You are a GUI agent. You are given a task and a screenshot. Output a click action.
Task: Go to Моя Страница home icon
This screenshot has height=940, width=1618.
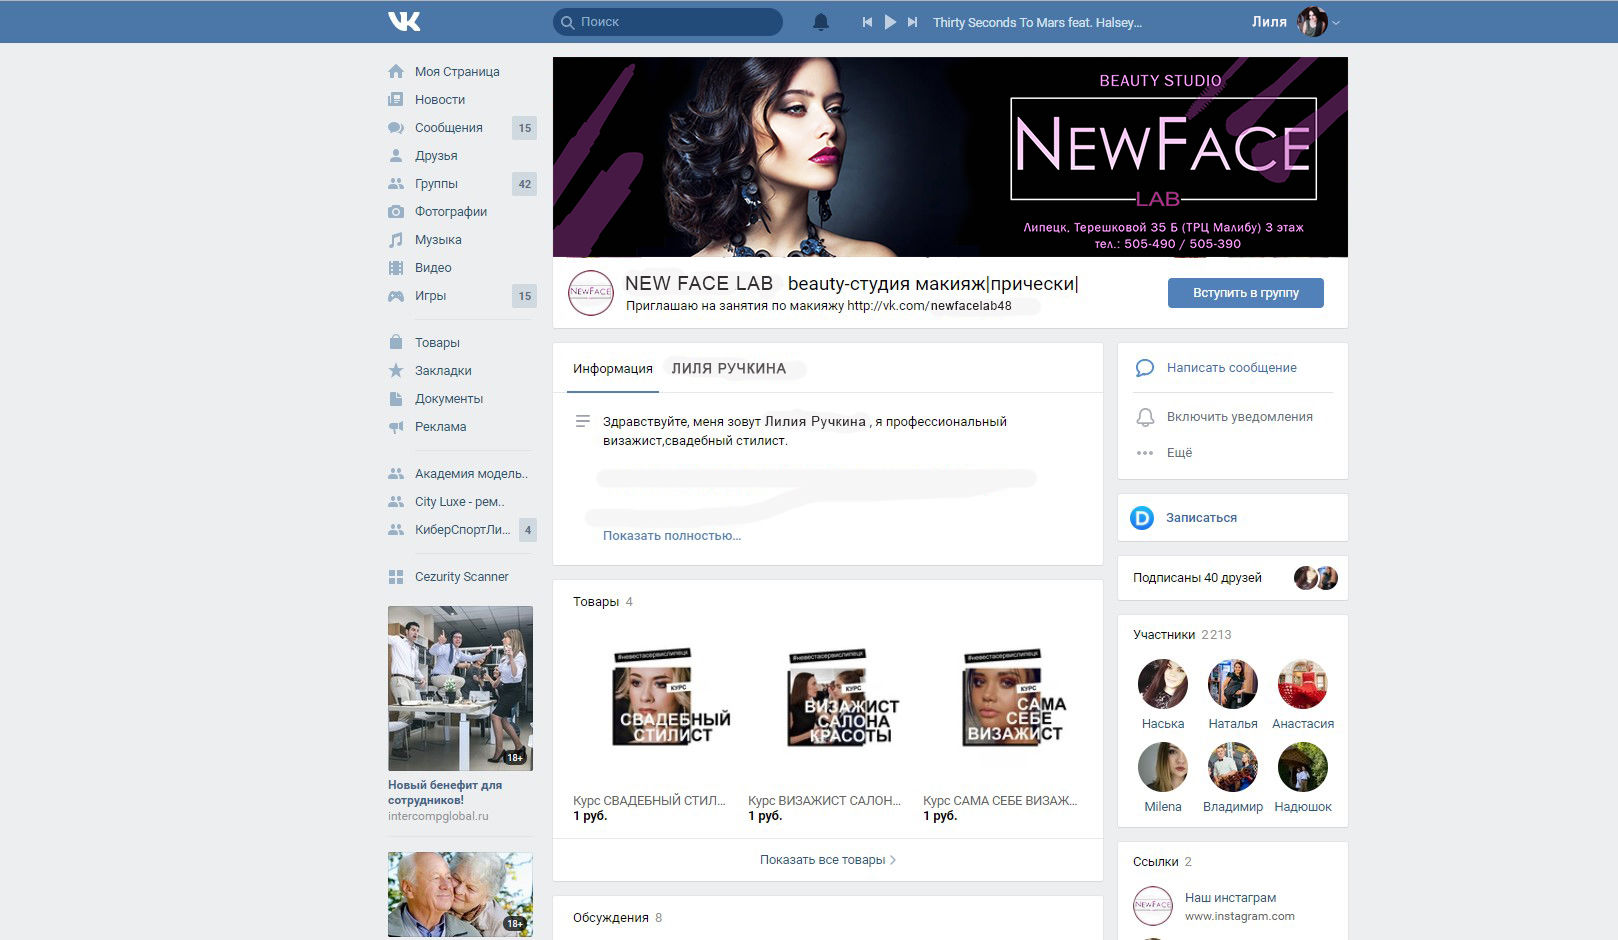[396, 72]
